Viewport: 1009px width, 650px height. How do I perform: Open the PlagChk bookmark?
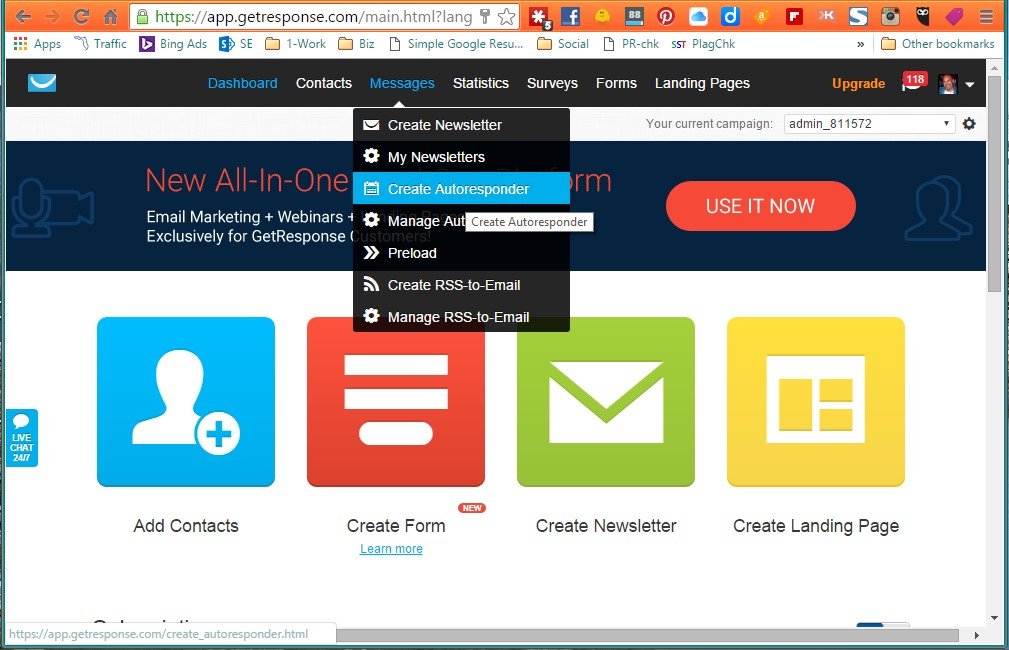pyautogui.click(x=703, y=44)
